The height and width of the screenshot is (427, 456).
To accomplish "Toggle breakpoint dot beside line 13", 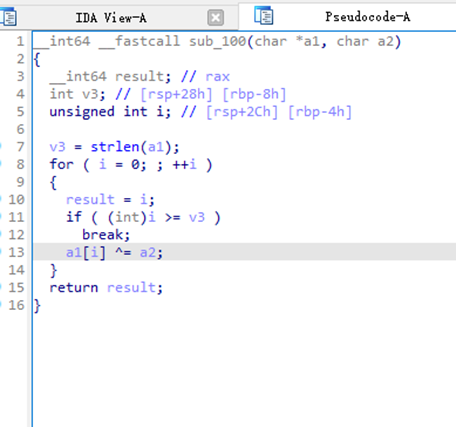I will pyautogui.click(x=0, y=252).
